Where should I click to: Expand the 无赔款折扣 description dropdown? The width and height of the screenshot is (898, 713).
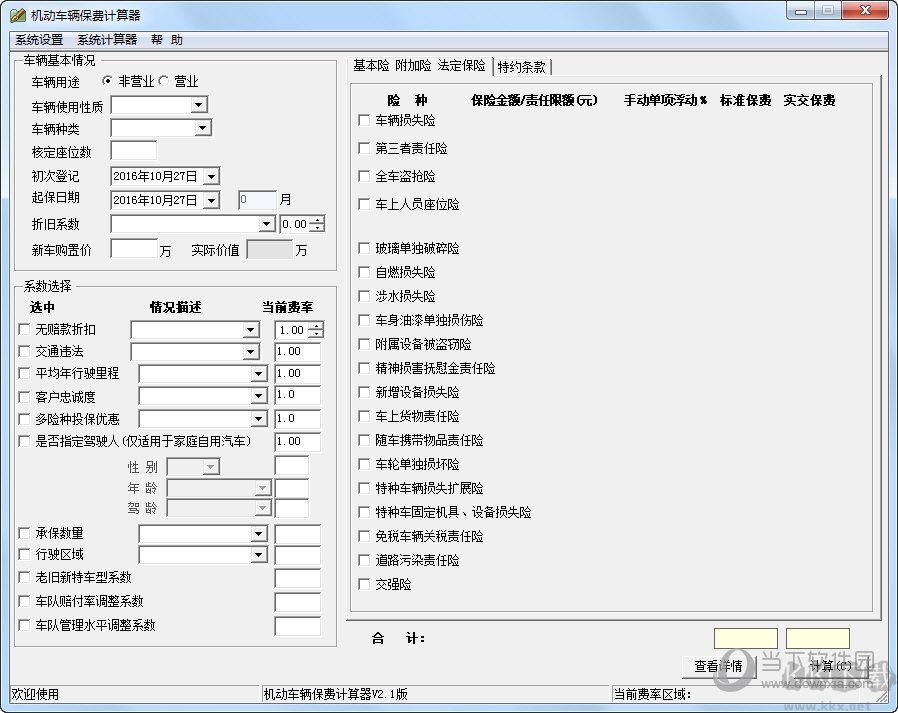coord(250,330)
